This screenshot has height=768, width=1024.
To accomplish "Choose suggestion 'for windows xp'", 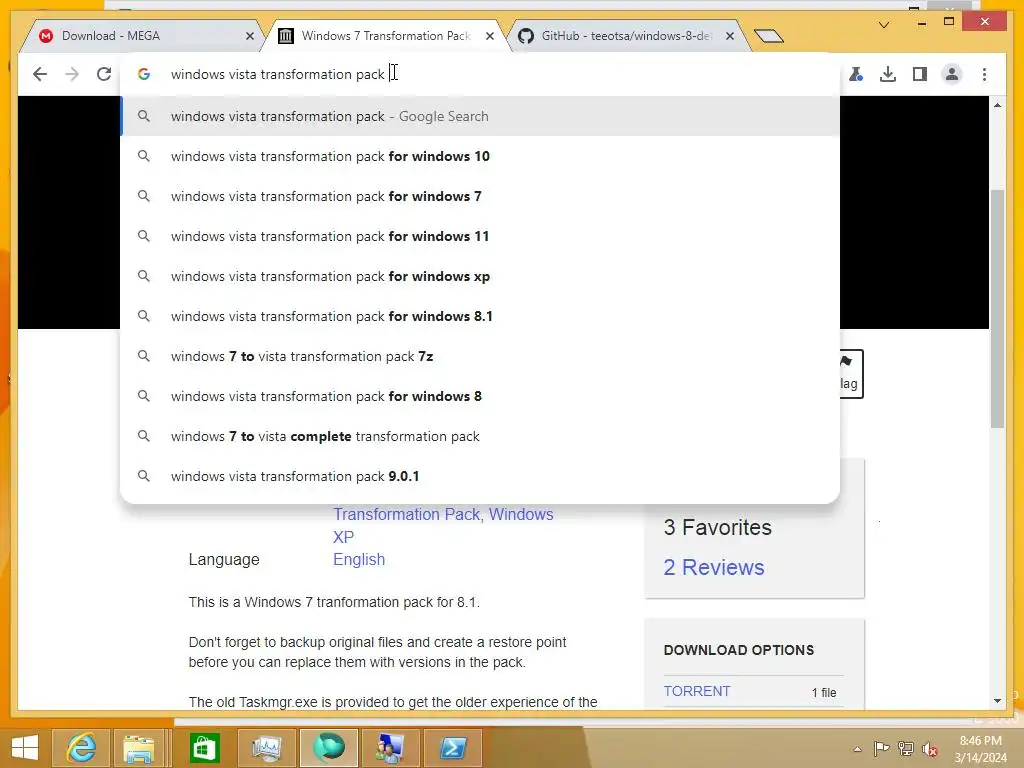I will click(x=480, y=276).
